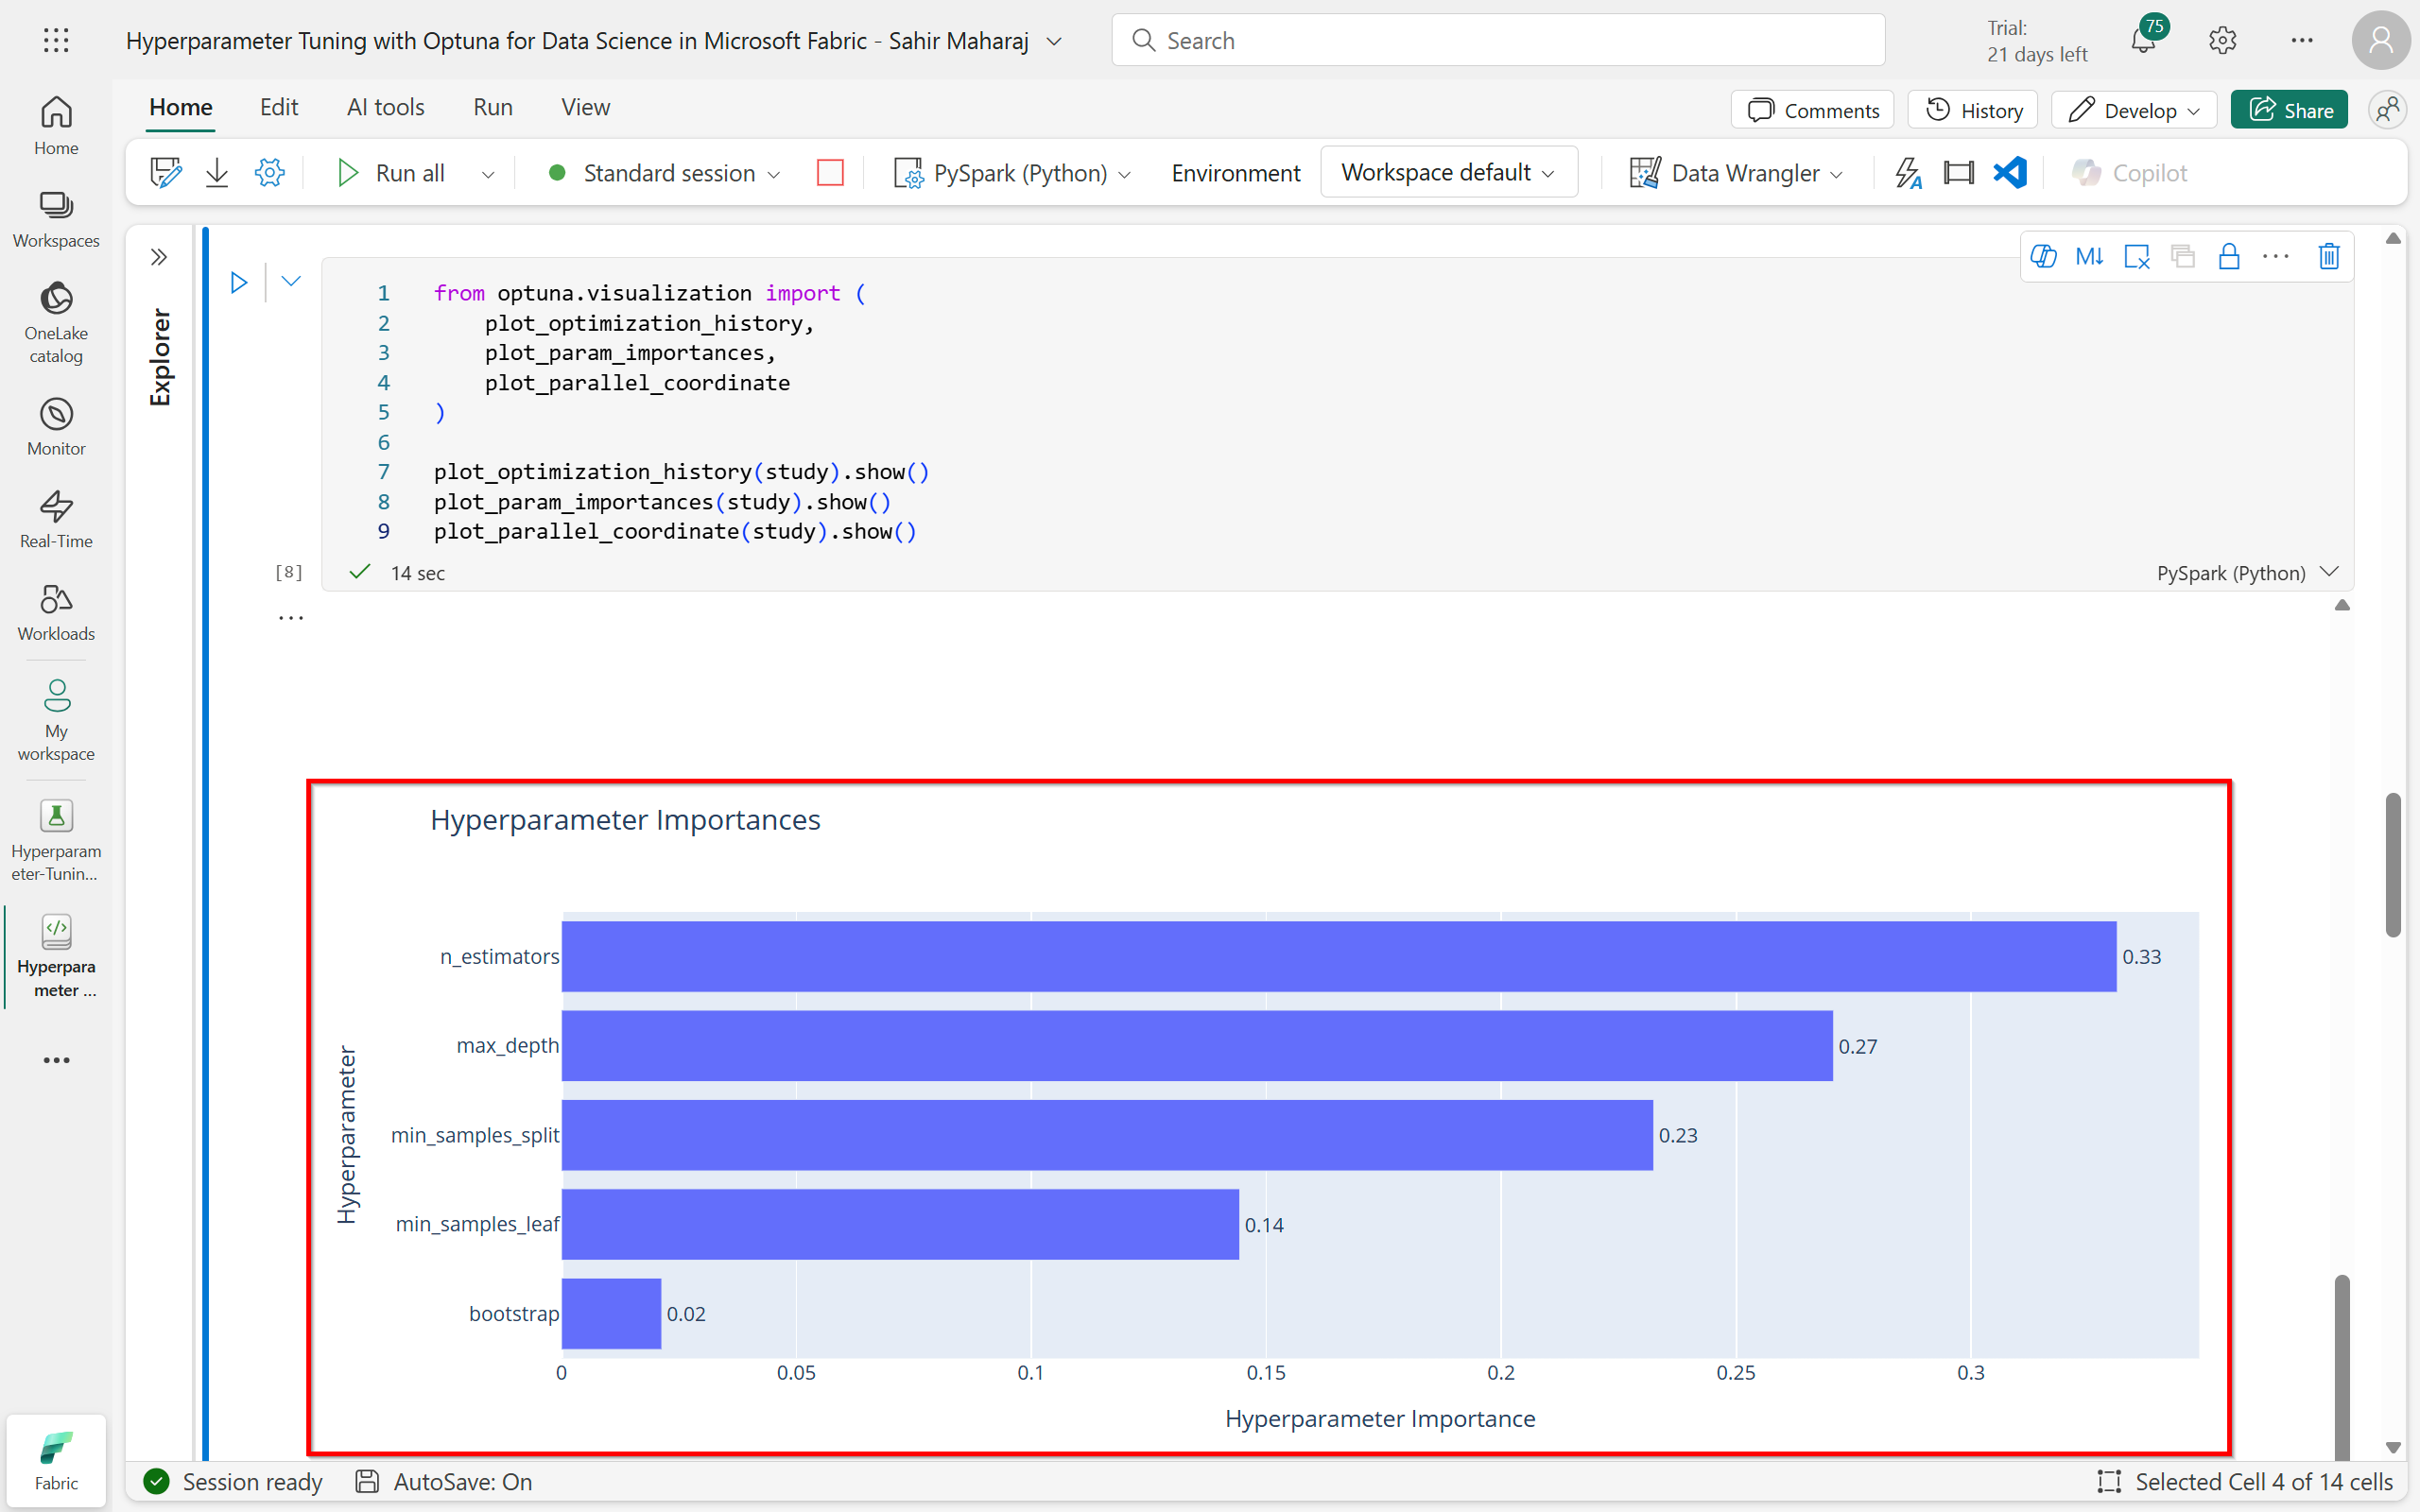Click the notebook vertical scrollbar thumb
Image resolution: width=2420 pixels, height=1512 pixels.
[x=2393, y=865]
